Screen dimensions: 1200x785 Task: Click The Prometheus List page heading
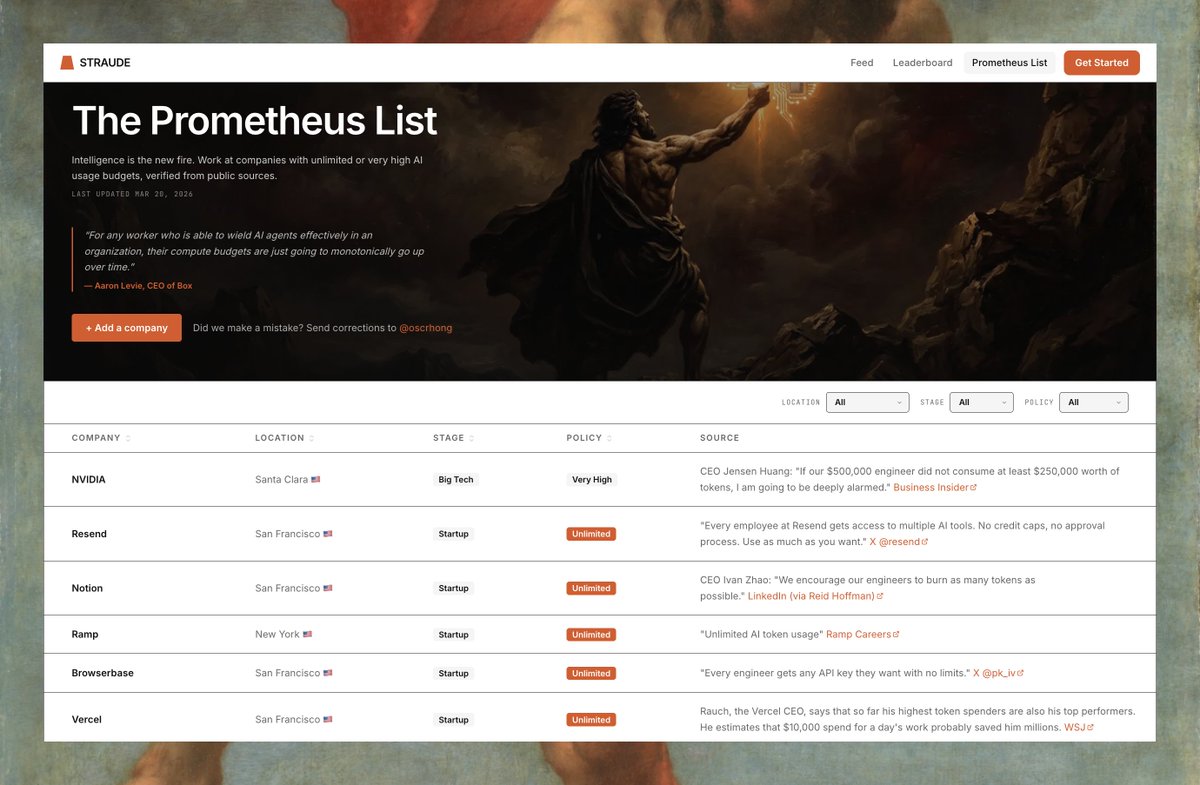pos(255,121)
